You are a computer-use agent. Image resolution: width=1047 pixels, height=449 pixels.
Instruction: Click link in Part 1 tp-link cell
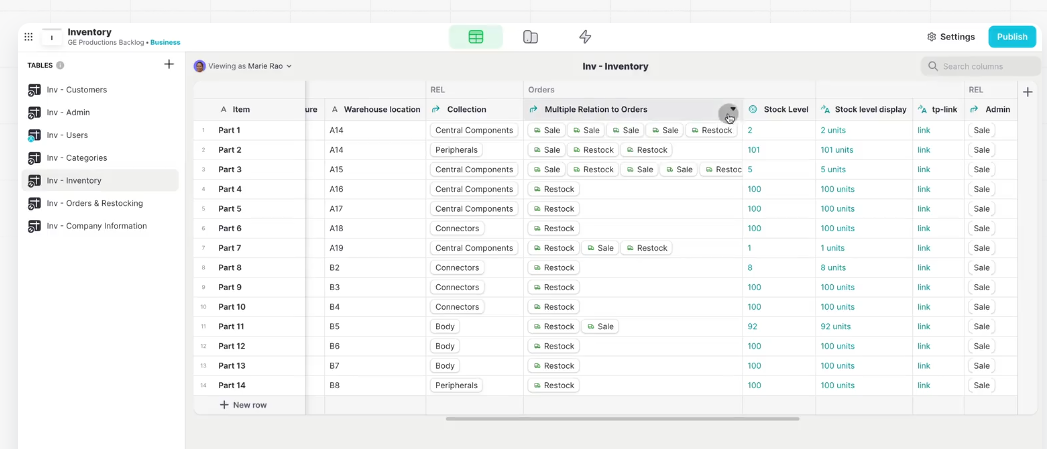(923, 130)
